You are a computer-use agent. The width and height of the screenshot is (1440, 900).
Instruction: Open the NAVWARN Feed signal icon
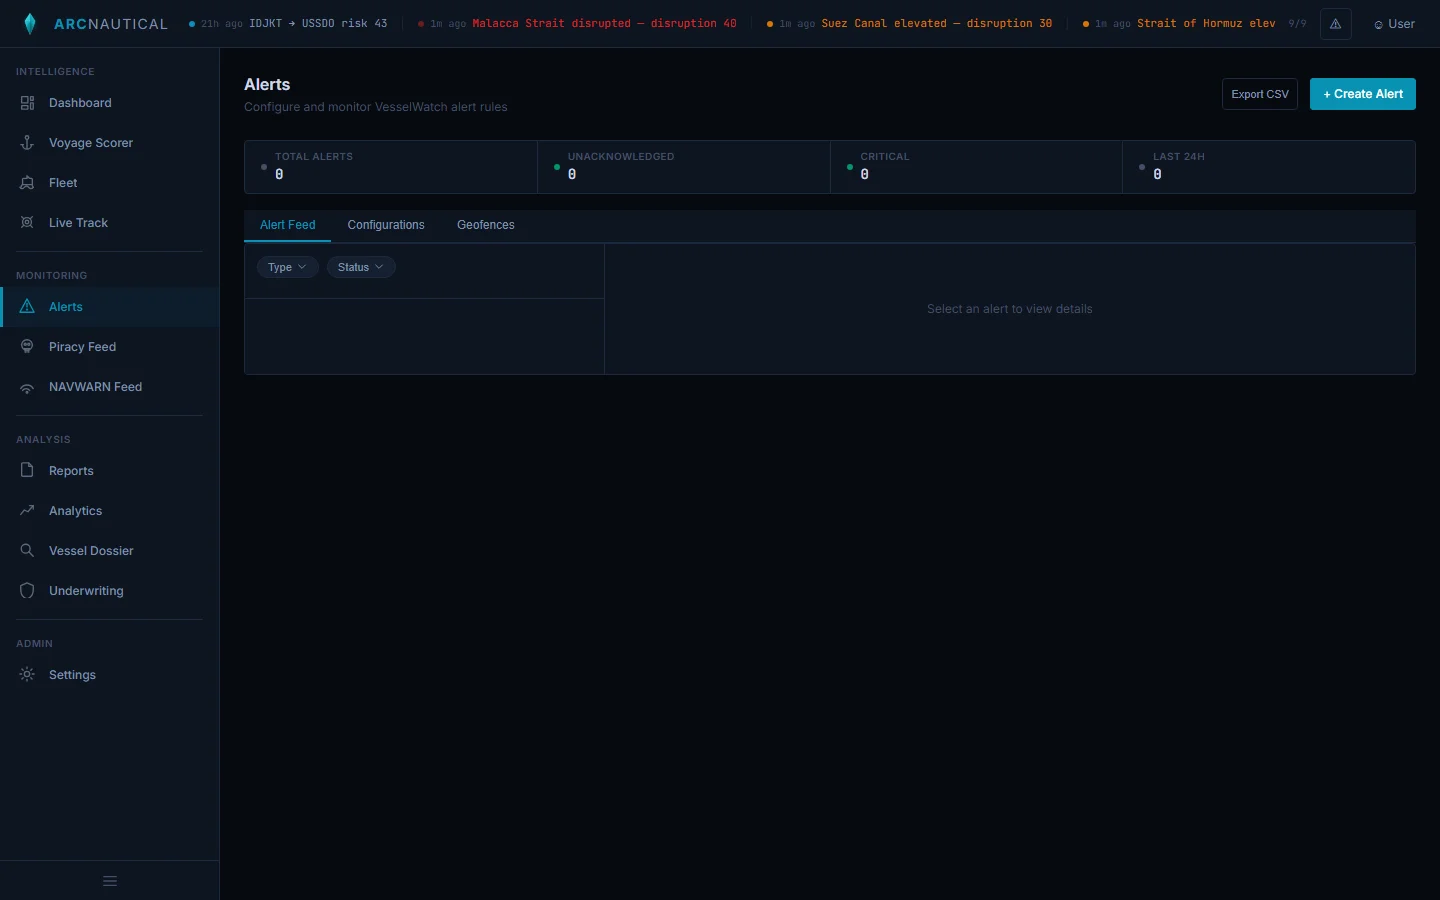pyautogui.click(x=27, y=387)
